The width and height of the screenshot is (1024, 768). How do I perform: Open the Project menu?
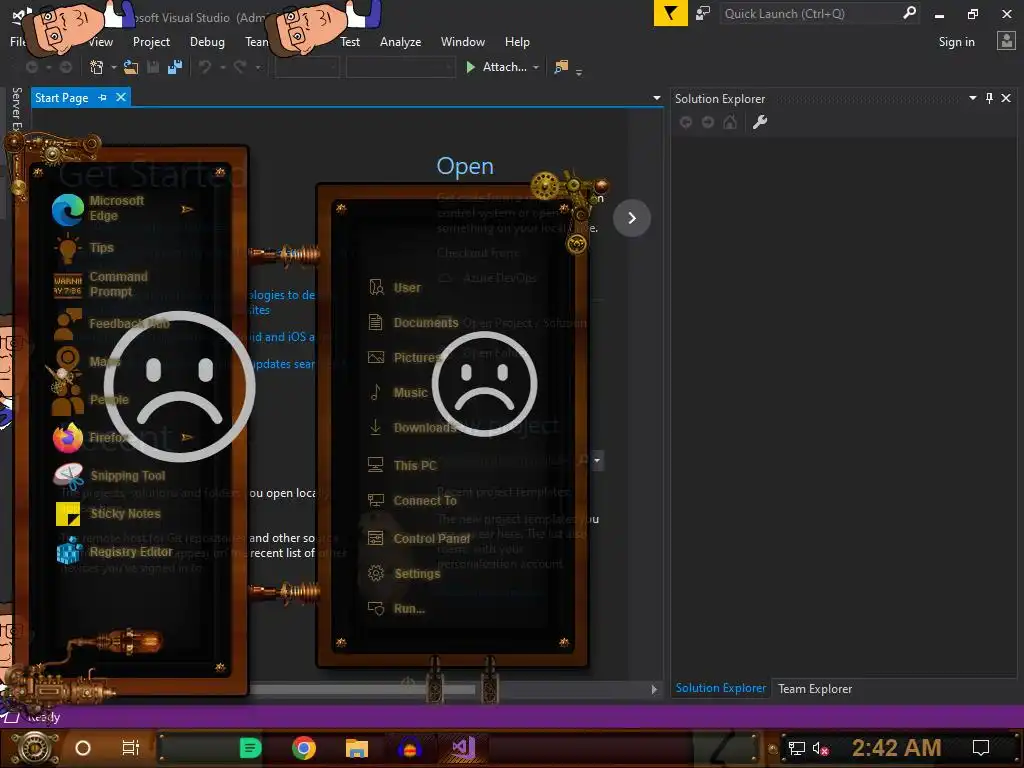152,42
